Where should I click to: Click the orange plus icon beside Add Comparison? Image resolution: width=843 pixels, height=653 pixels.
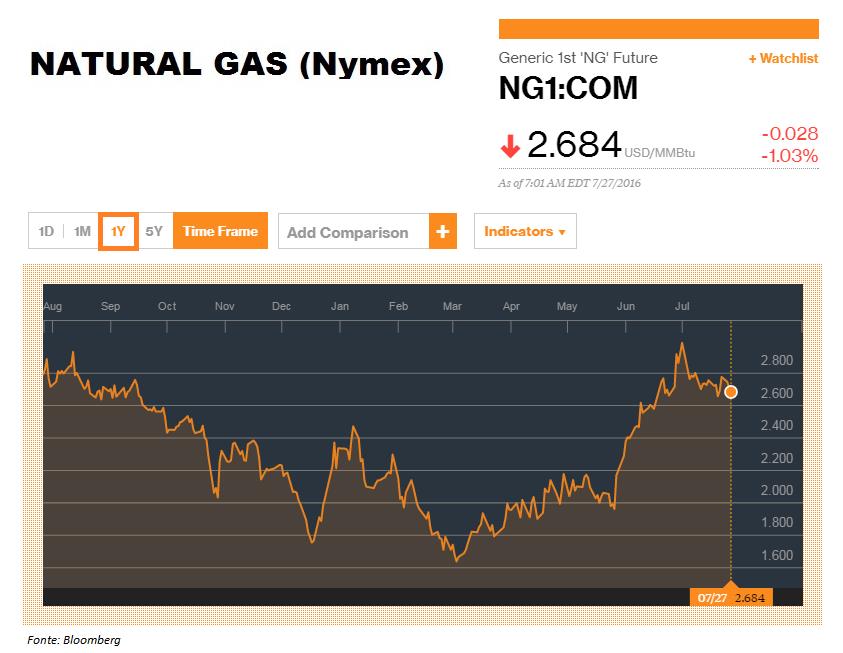(442, 231)
